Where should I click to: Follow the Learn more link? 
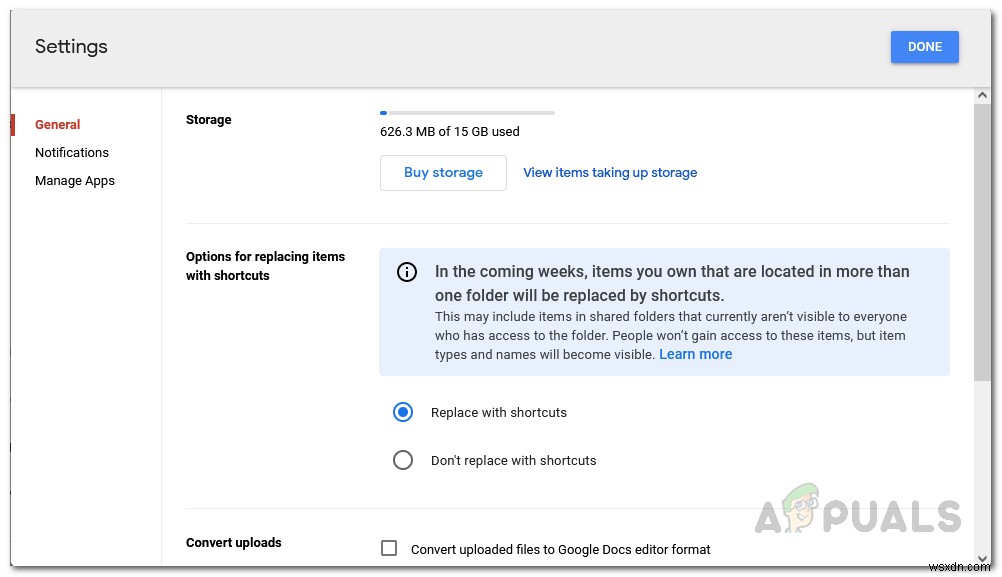coord(696,355)
